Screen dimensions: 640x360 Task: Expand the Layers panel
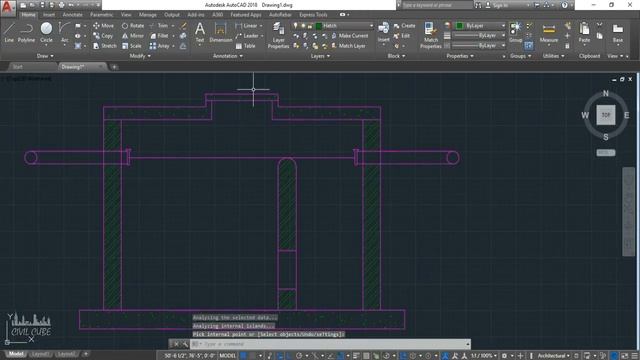[320, 56]
